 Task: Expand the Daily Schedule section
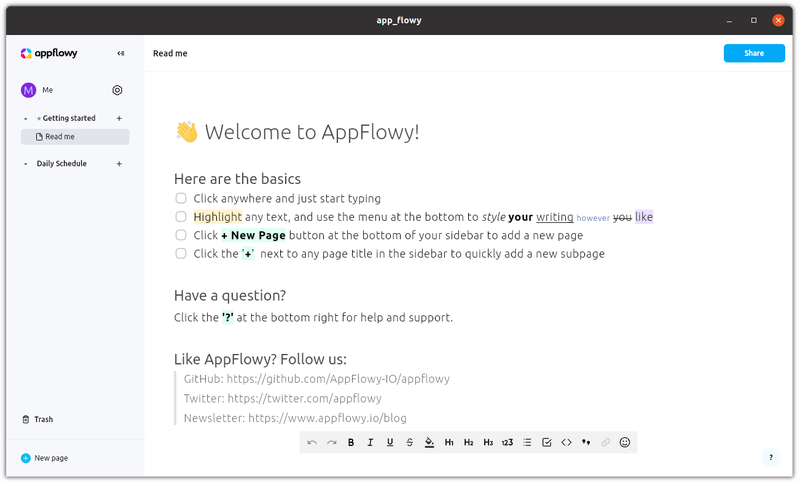click(x=26, y=164)
